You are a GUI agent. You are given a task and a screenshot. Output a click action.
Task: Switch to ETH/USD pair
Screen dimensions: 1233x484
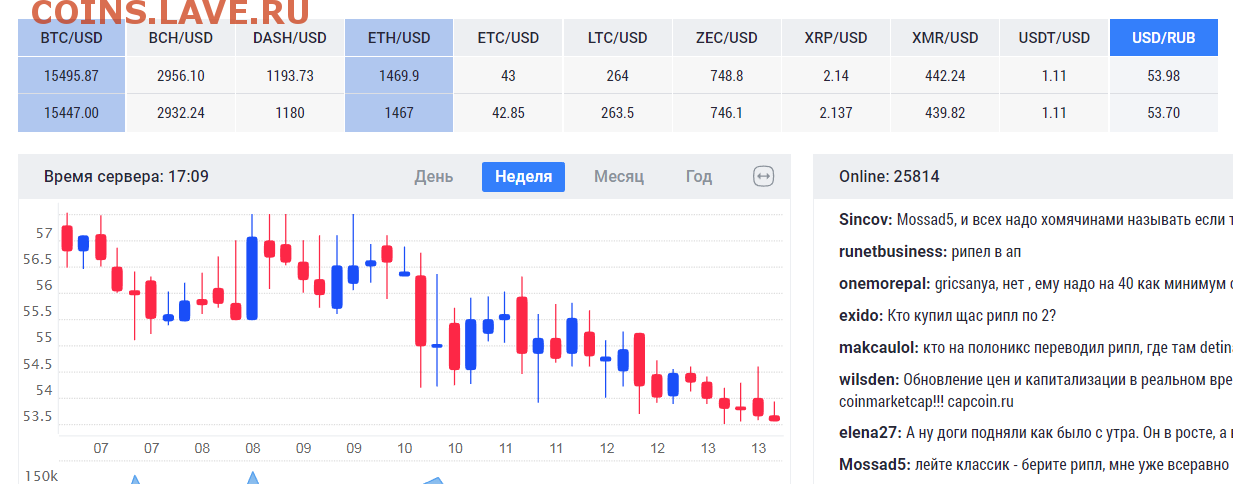point(399,38)
